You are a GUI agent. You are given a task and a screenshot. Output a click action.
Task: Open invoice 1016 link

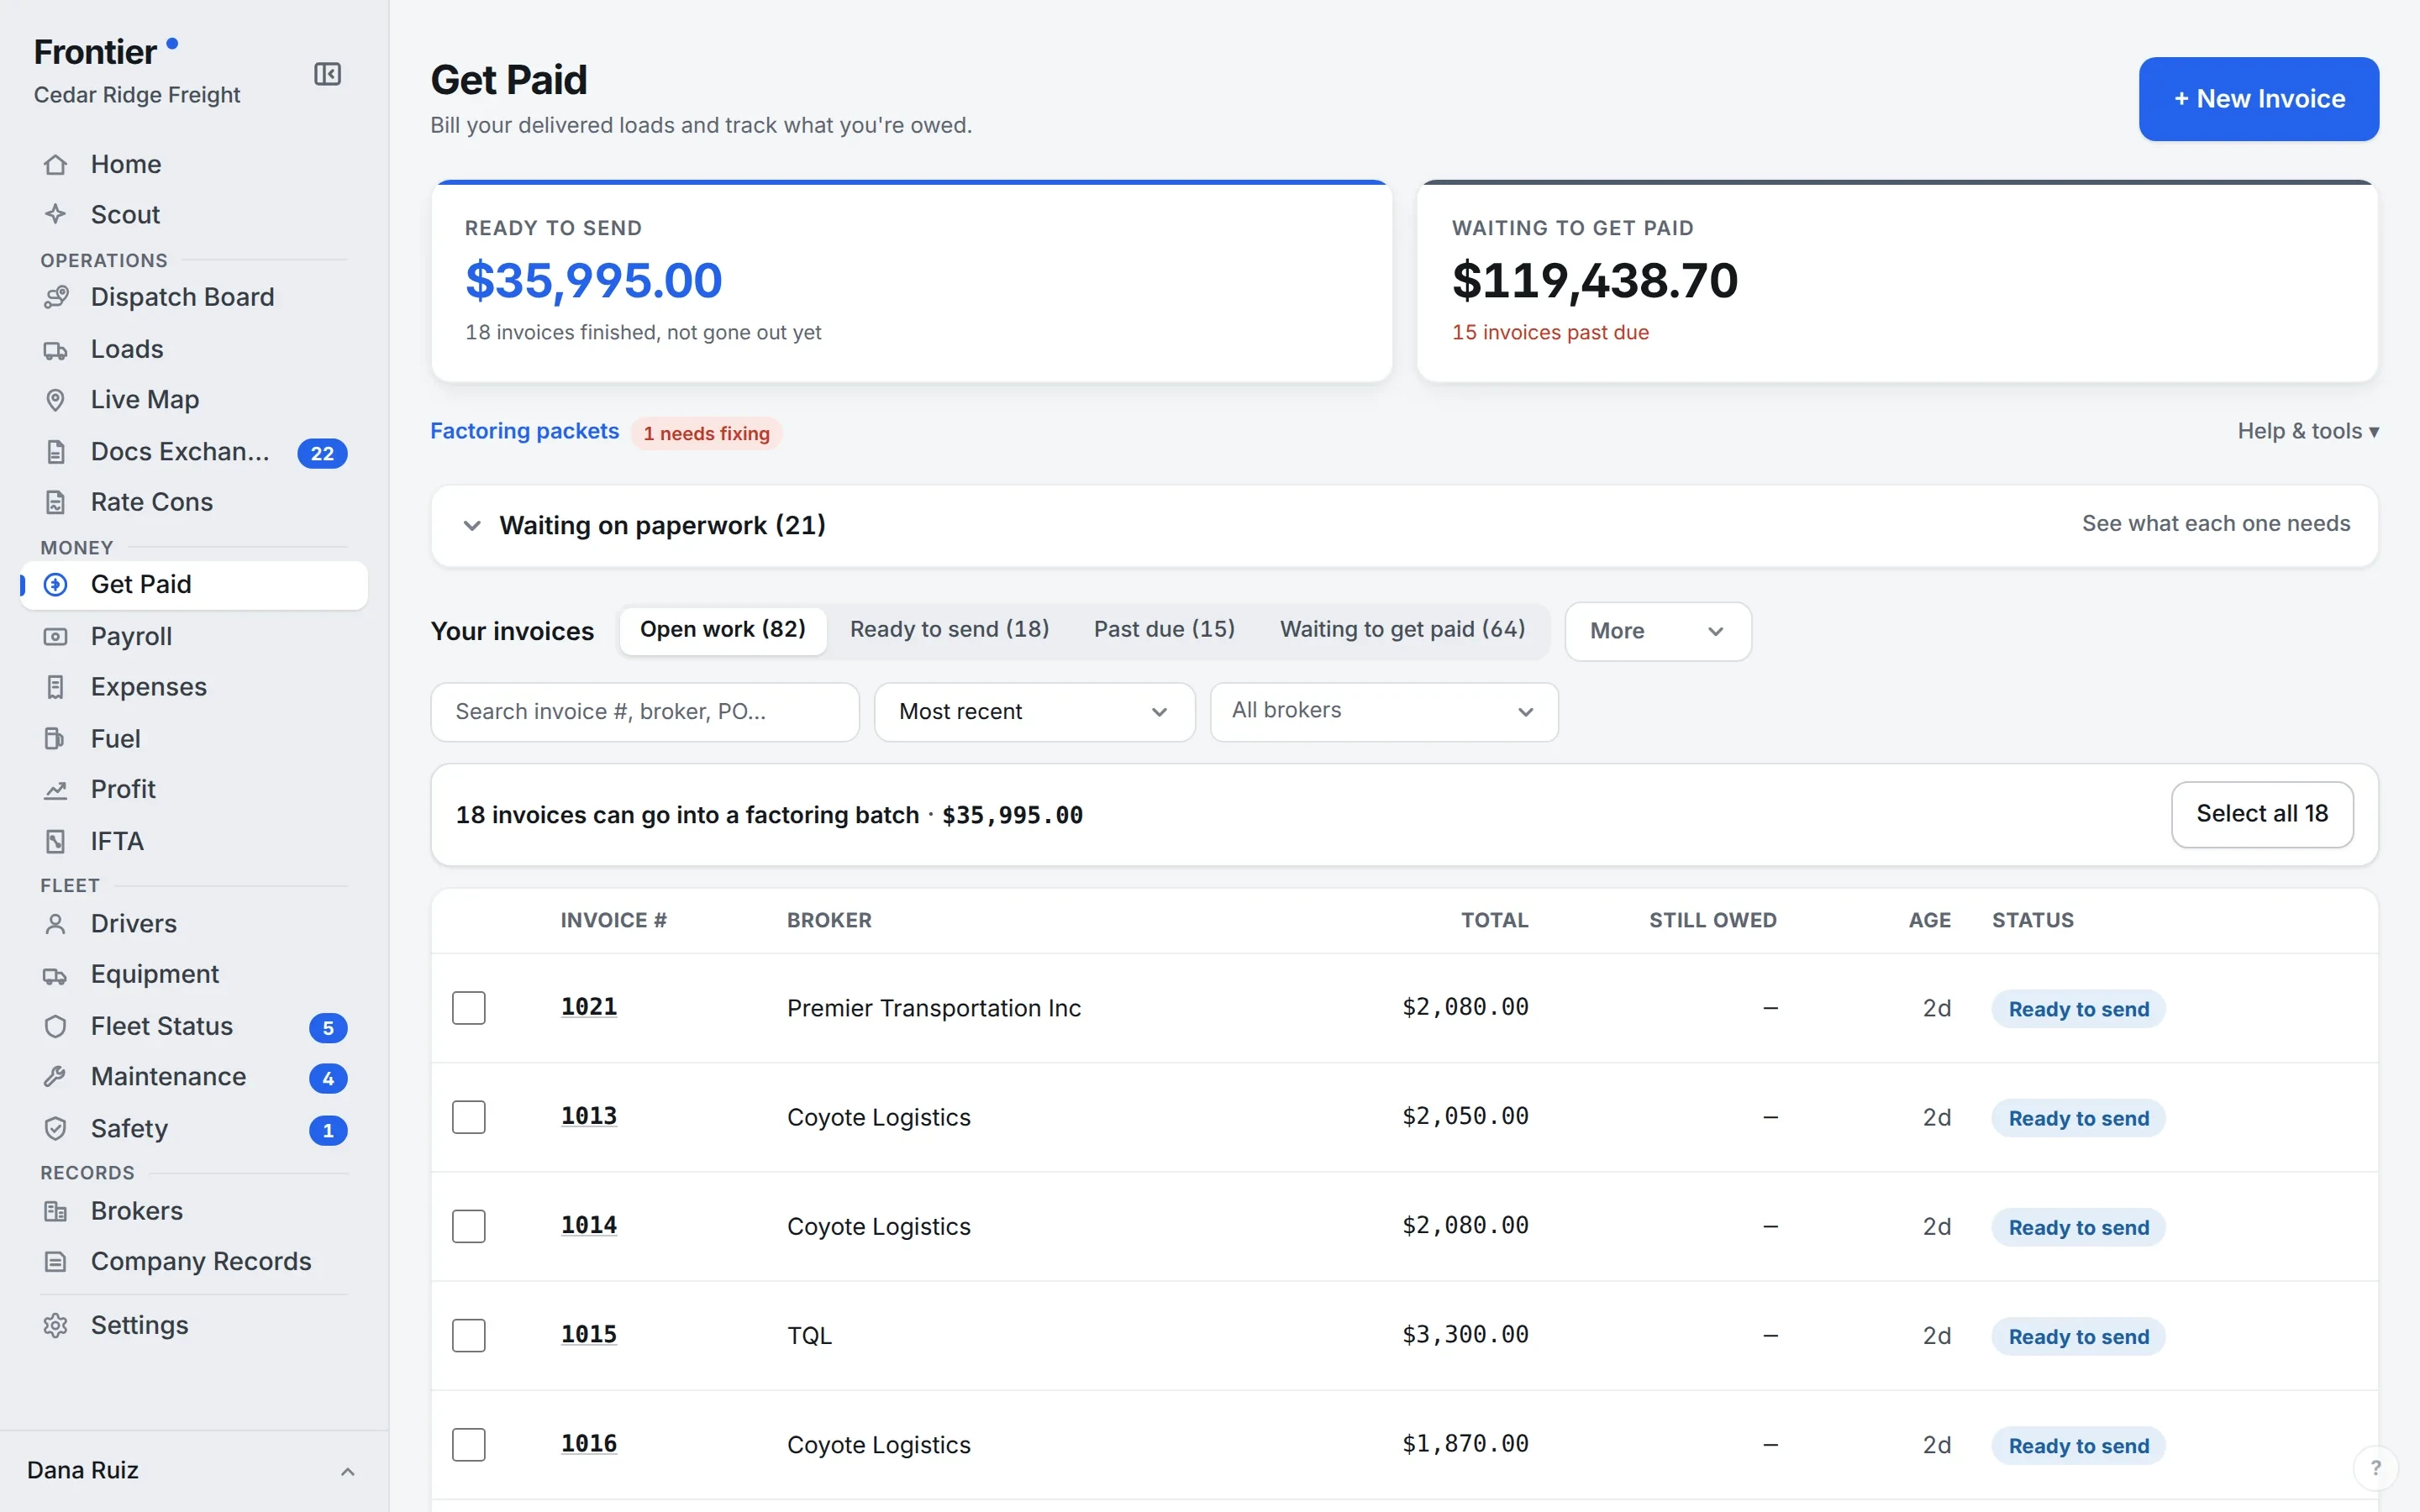pyautogui.click(x=589, y=1443)
